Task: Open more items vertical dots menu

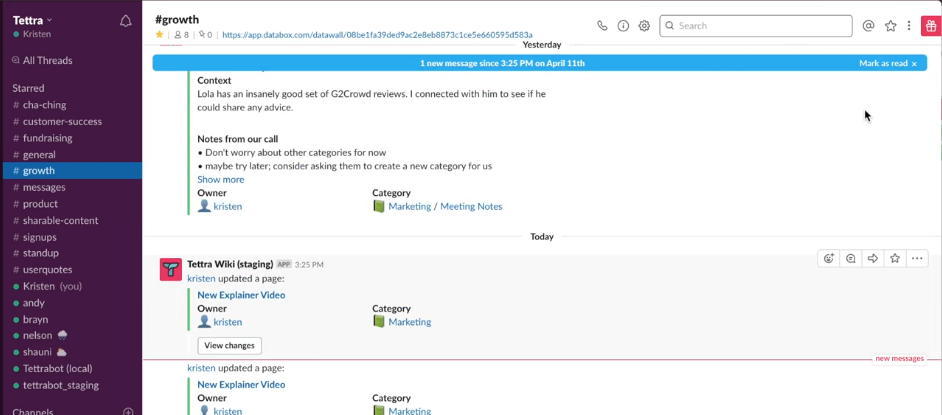Action: tap(909, 26)
